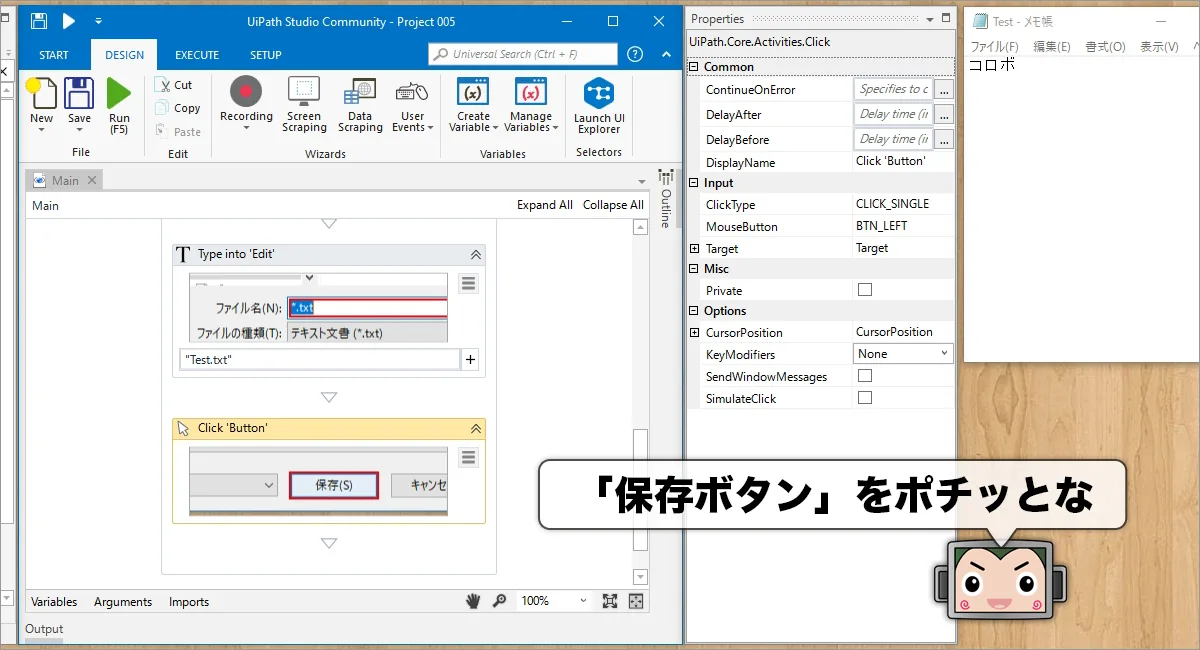The height and width of the screenshot is (650, 1200).
Task: Click Create Variable icon
Action: point(473,91)
